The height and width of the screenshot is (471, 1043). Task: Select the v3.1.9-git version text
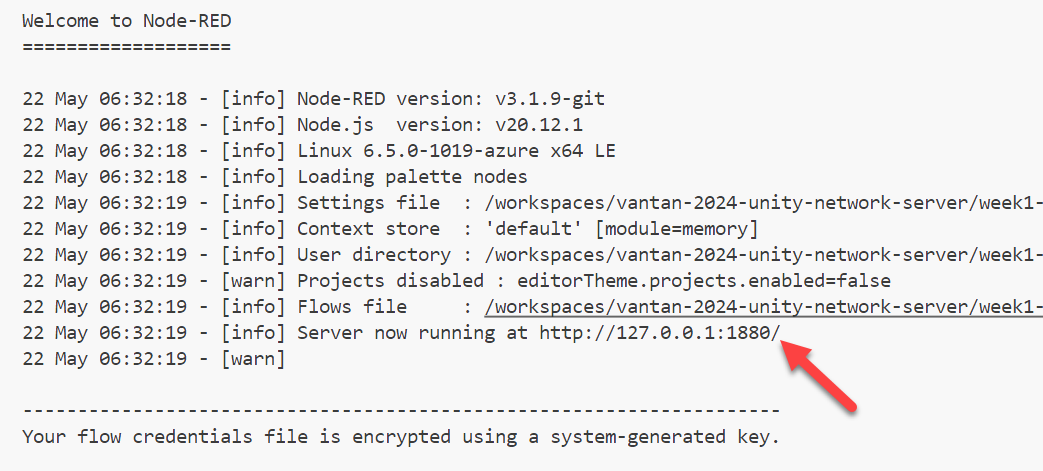(550, 99)
